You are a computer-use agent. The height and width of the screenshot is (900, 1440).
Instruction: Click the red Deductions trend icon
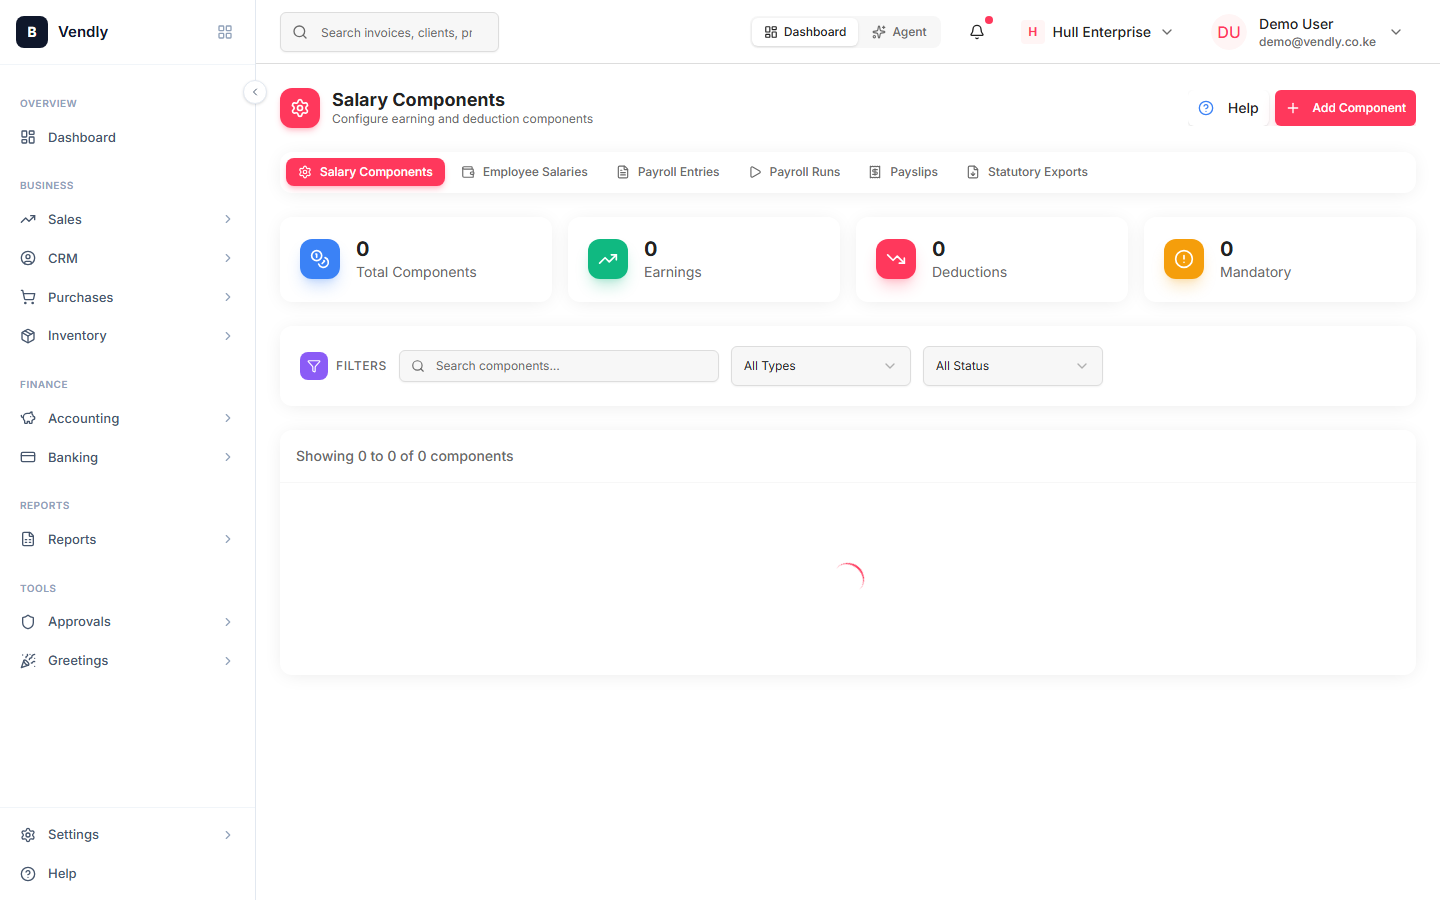click(x=896, y=259)
